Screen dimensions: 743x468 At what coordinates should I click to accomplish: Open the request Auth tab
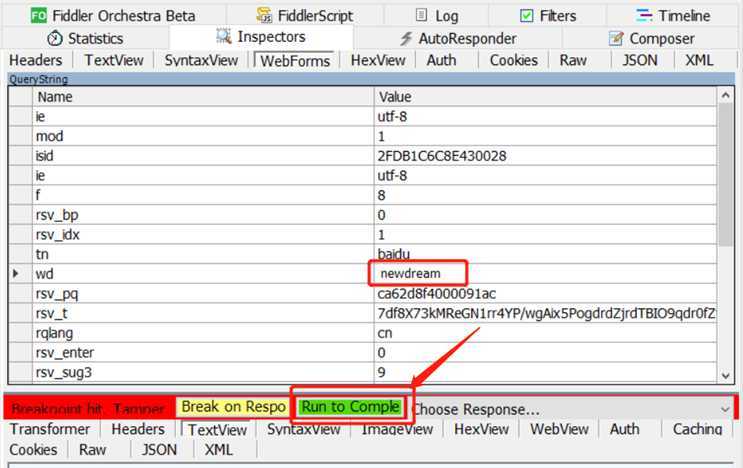(x=441, y=60)
